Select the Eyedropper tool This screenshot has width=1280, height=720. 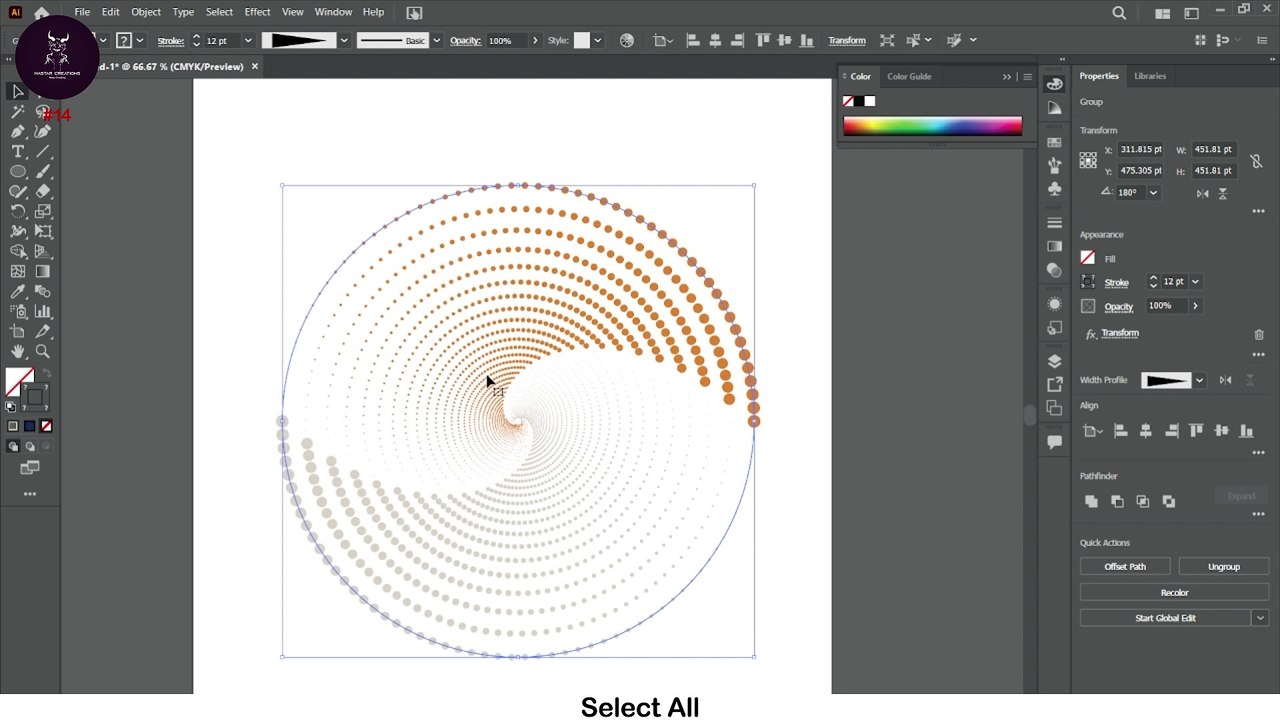18,292
